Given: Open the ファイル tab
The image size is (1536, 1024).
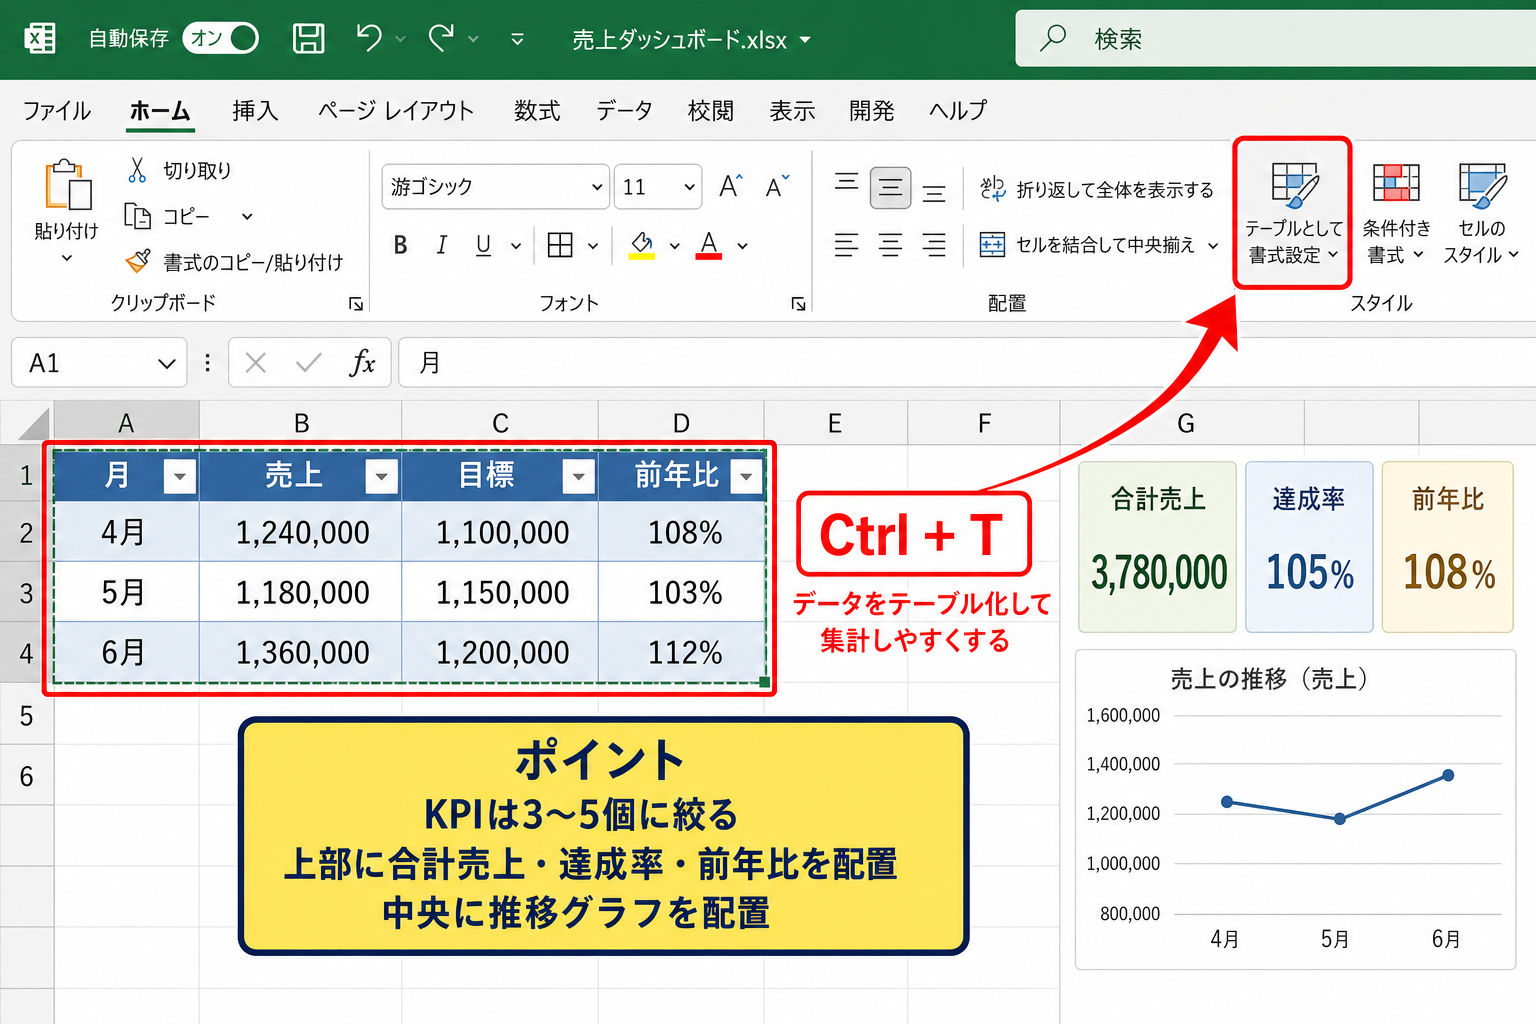Looking at the screenshot, I should pyautogui.click(x=57, y=110).
